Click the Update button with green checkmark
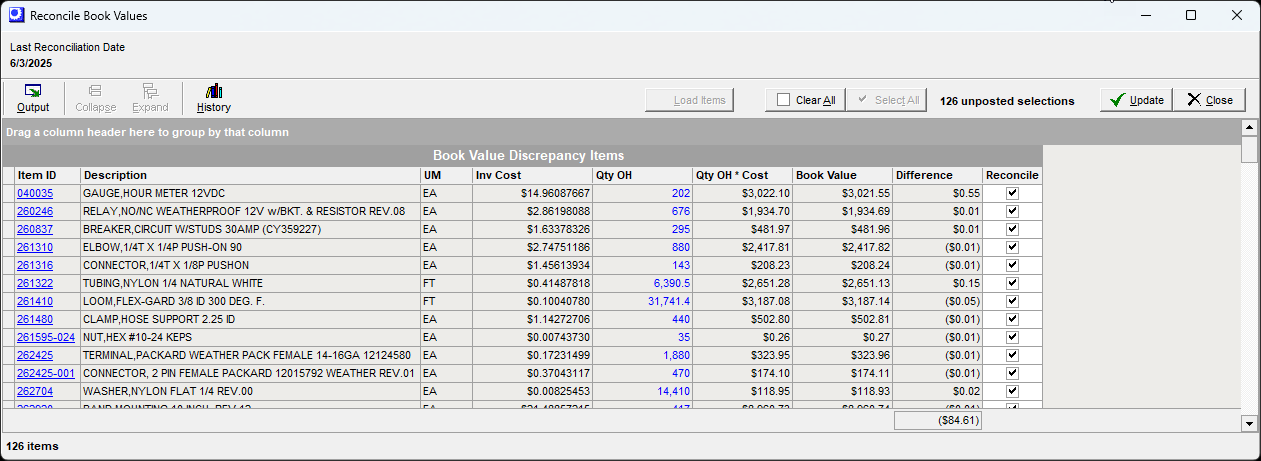The image size is (1261, 461). tap(1136, 100)
